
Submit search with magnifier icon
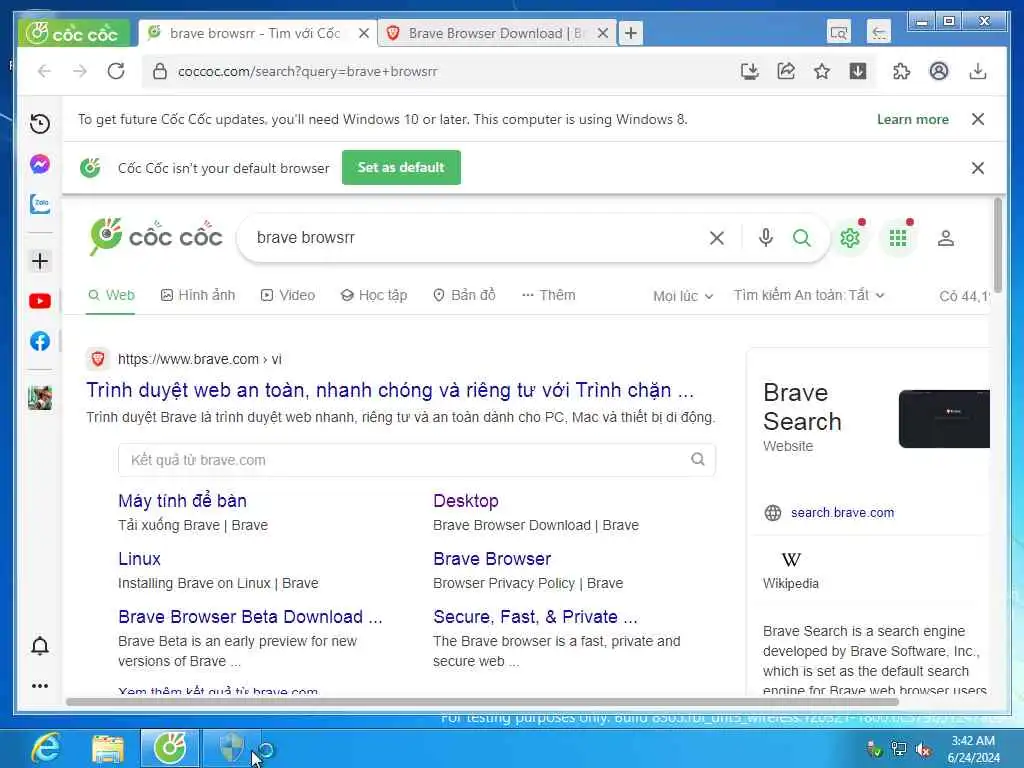click(802, 238)
